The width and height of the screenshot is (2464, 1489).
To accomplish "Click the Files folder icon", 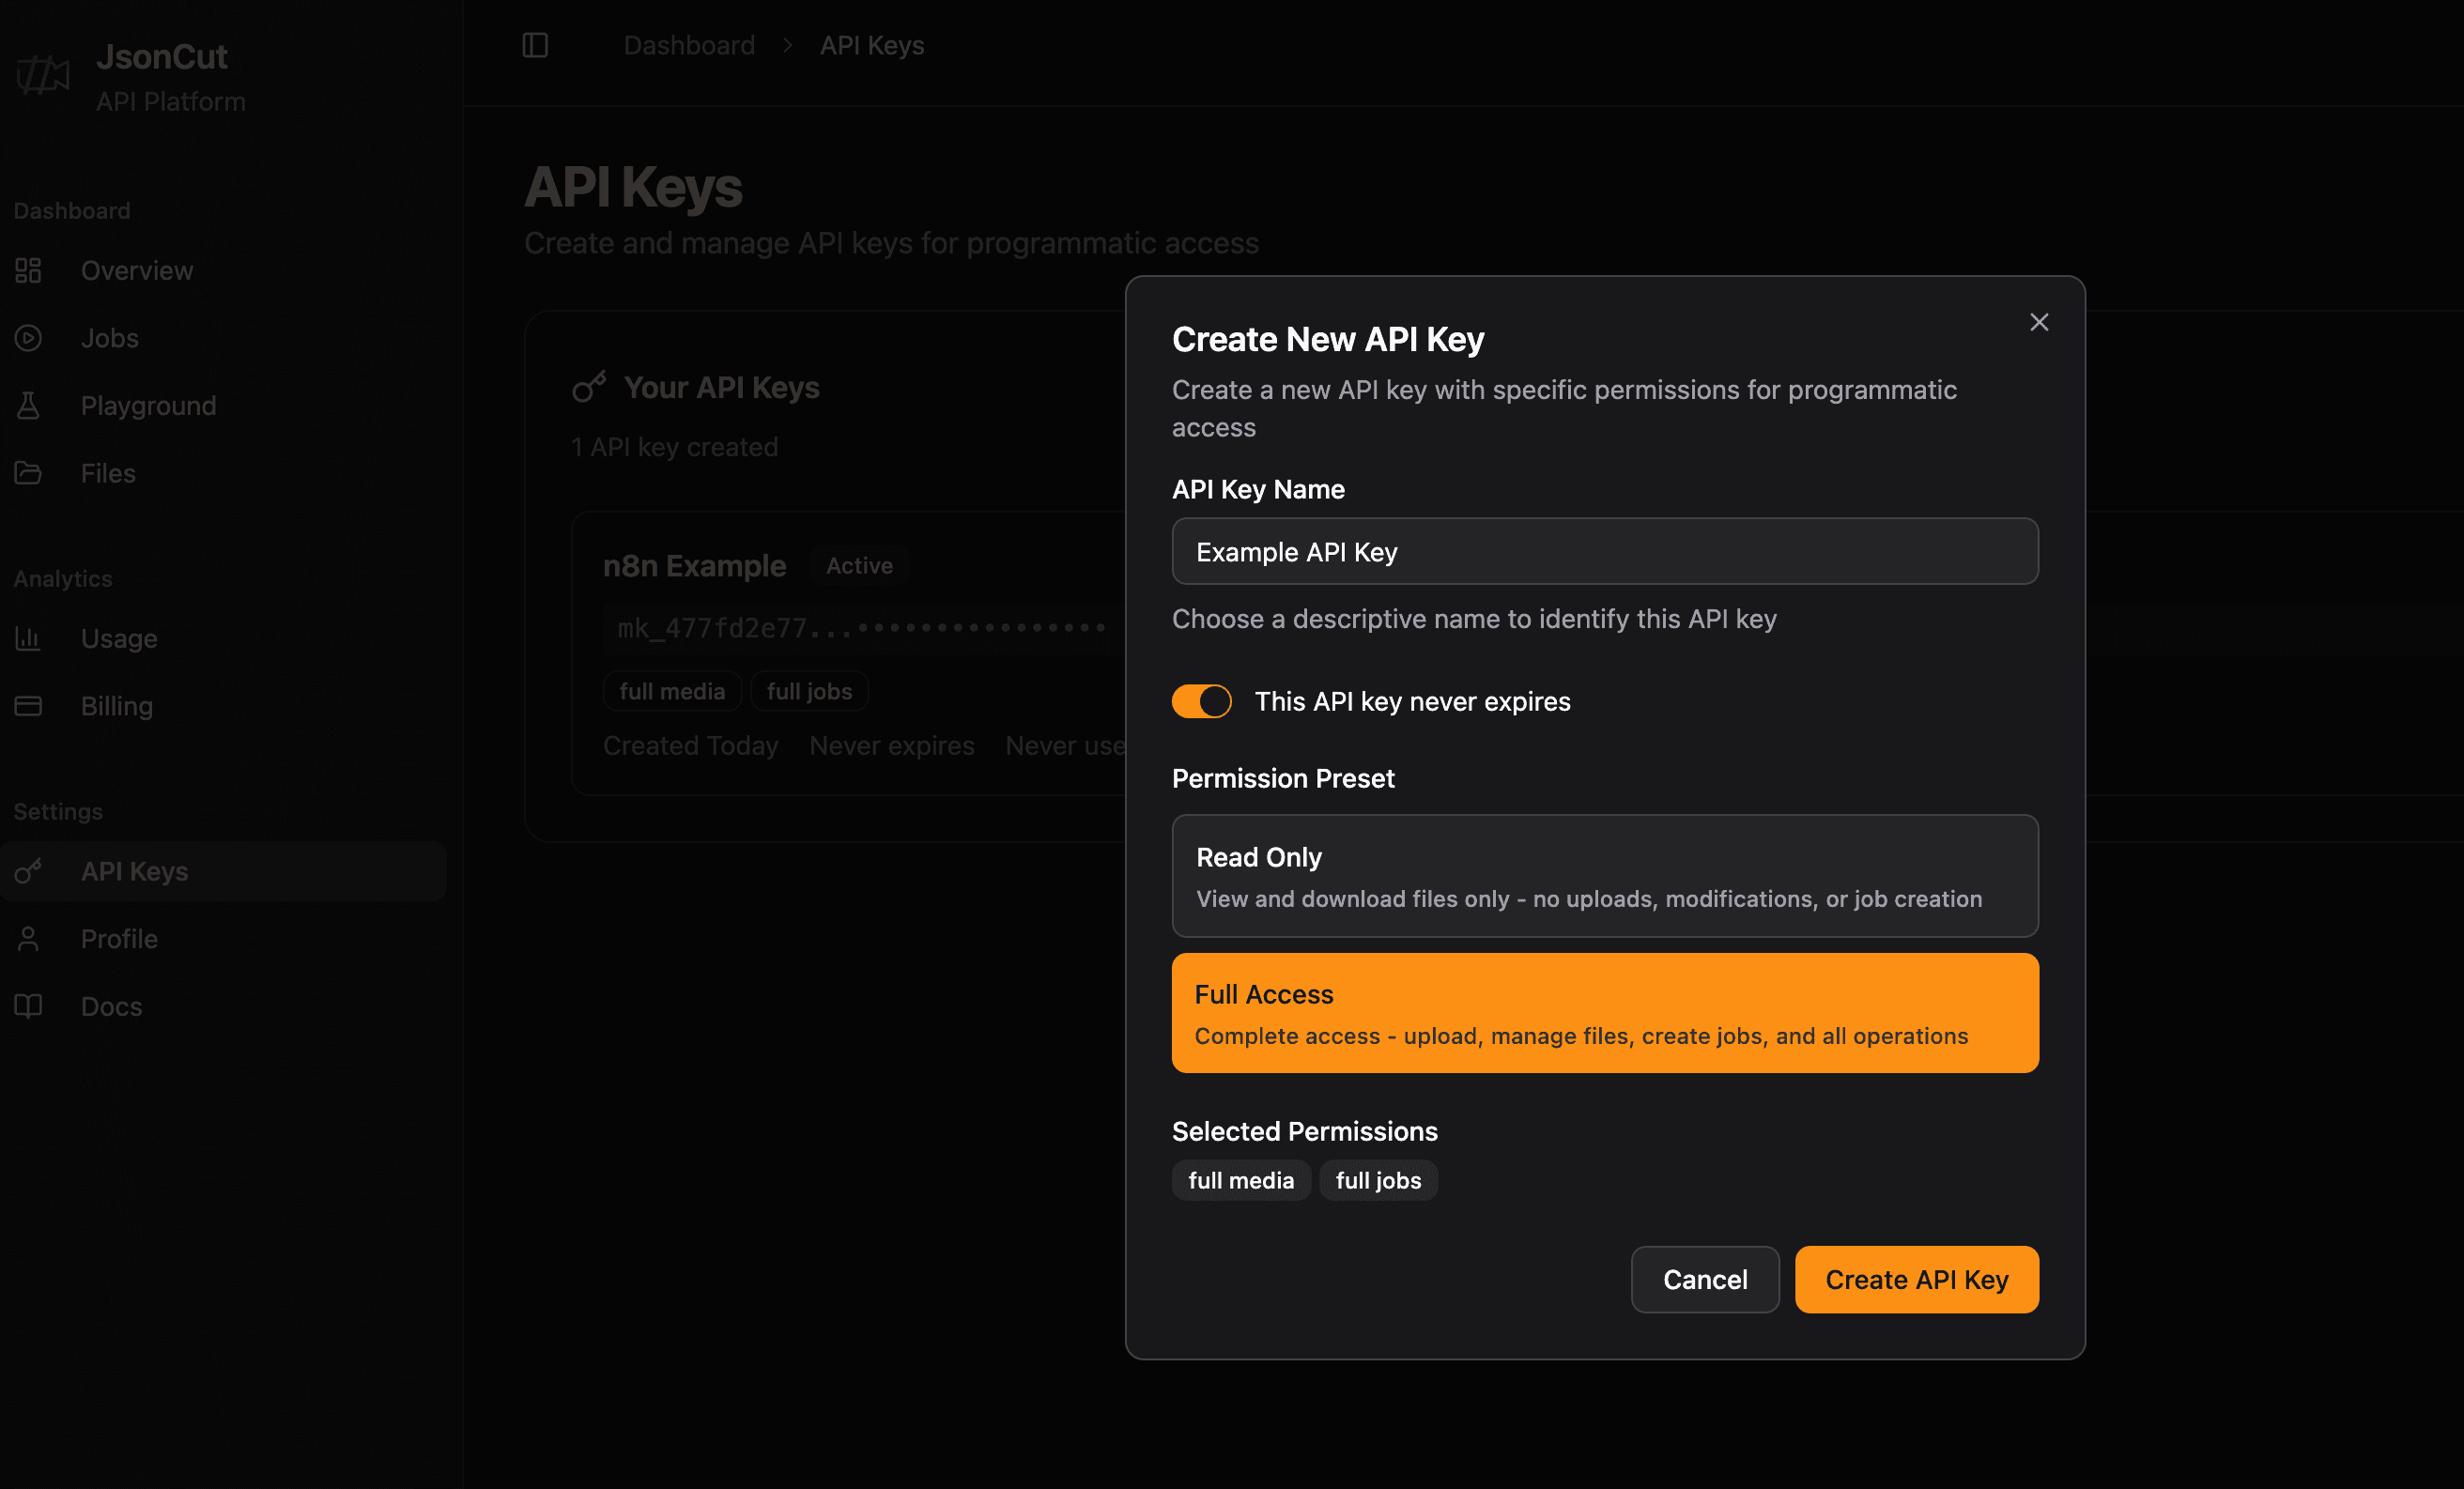I will coord(28,473).
